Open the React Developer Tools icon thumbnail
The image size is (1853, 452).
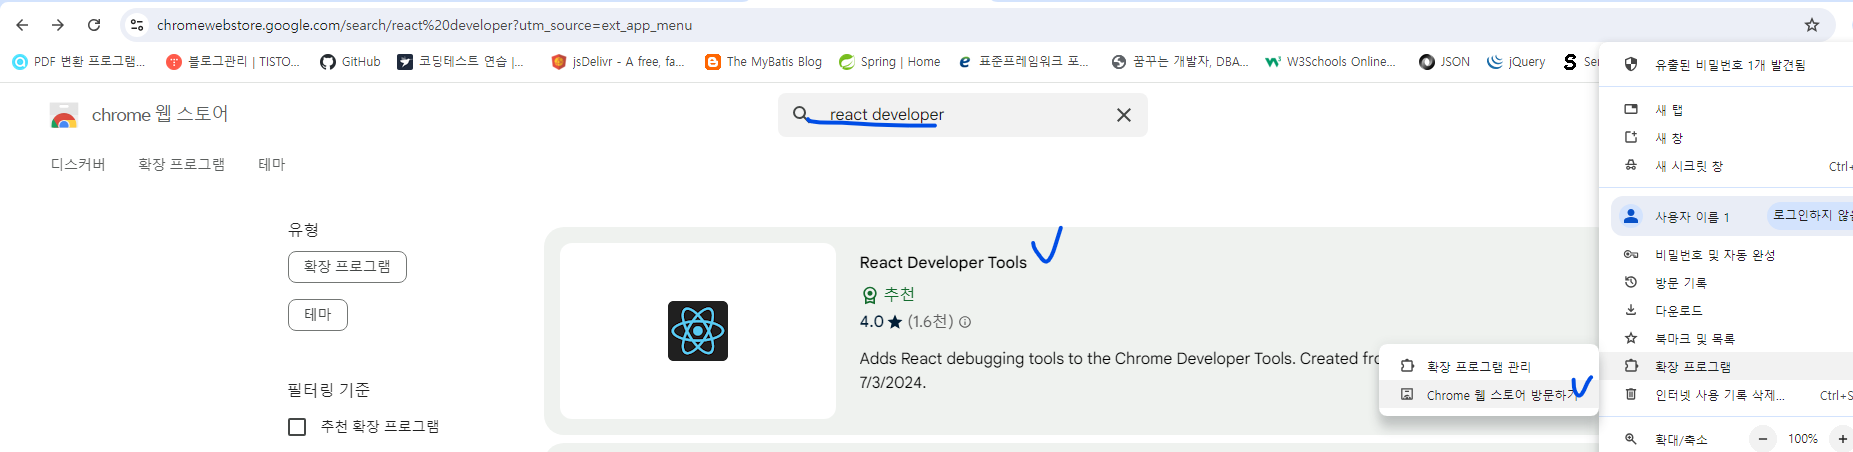tap(698, 331)
